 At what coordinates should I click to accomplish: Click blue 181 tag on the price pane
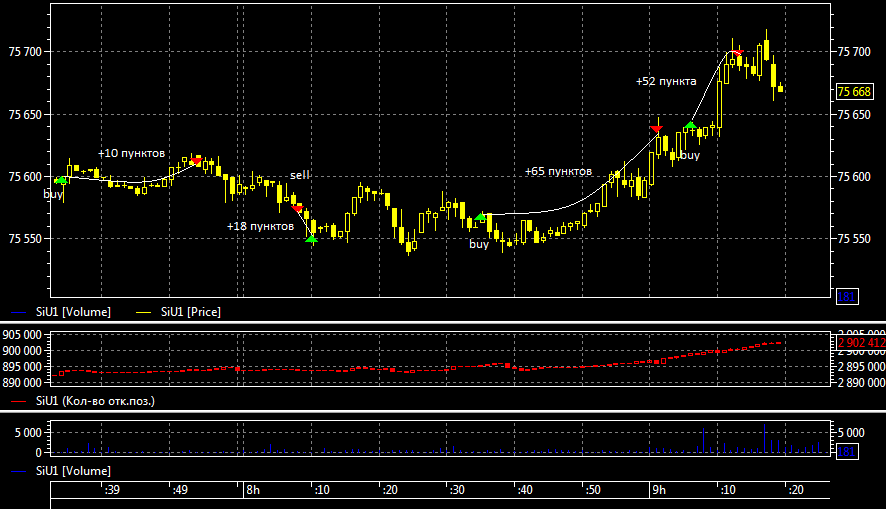(x=846, y=297)
